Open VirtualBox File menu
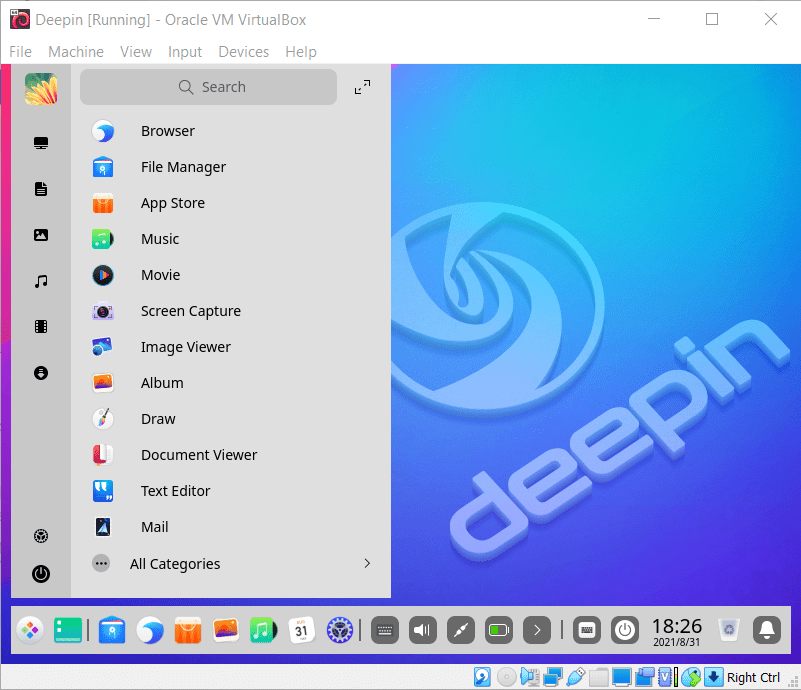Screen dimensions: 801x690 20,52
